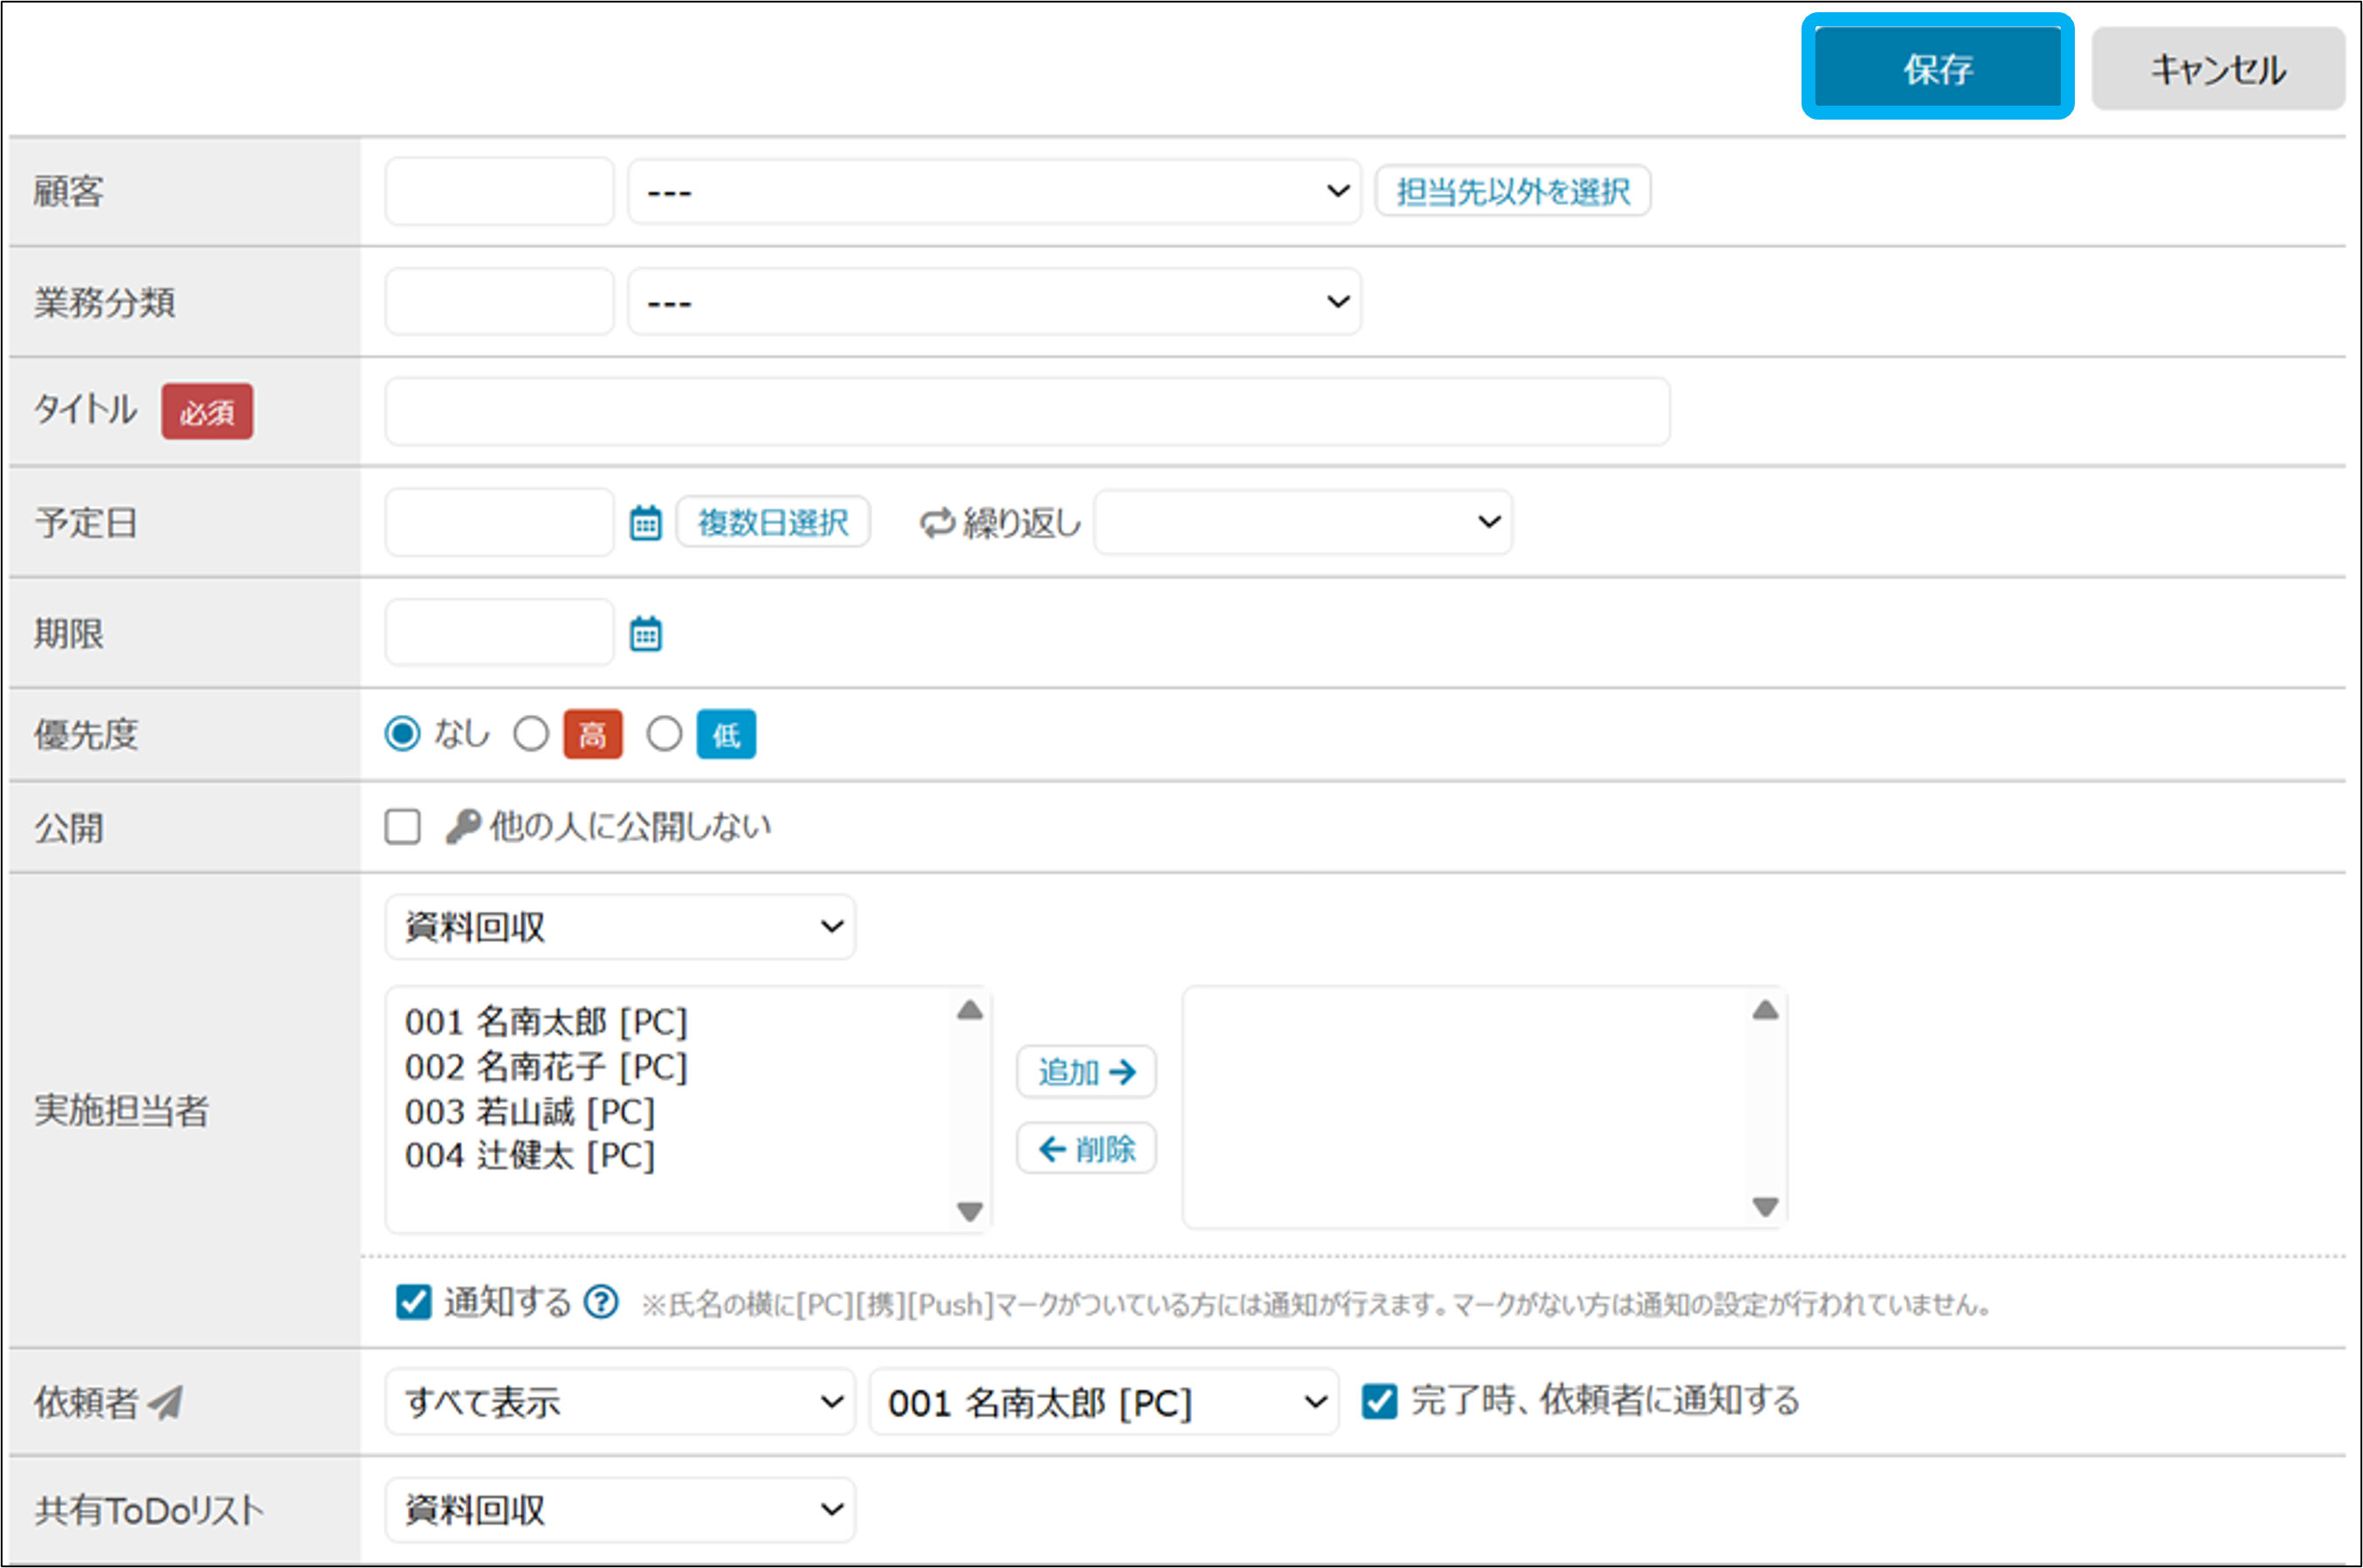Image resolution: width=2363 pixels, height=1568 pixels.
Task: Click the 通知する help question icon
Action: pos(601,1302)
